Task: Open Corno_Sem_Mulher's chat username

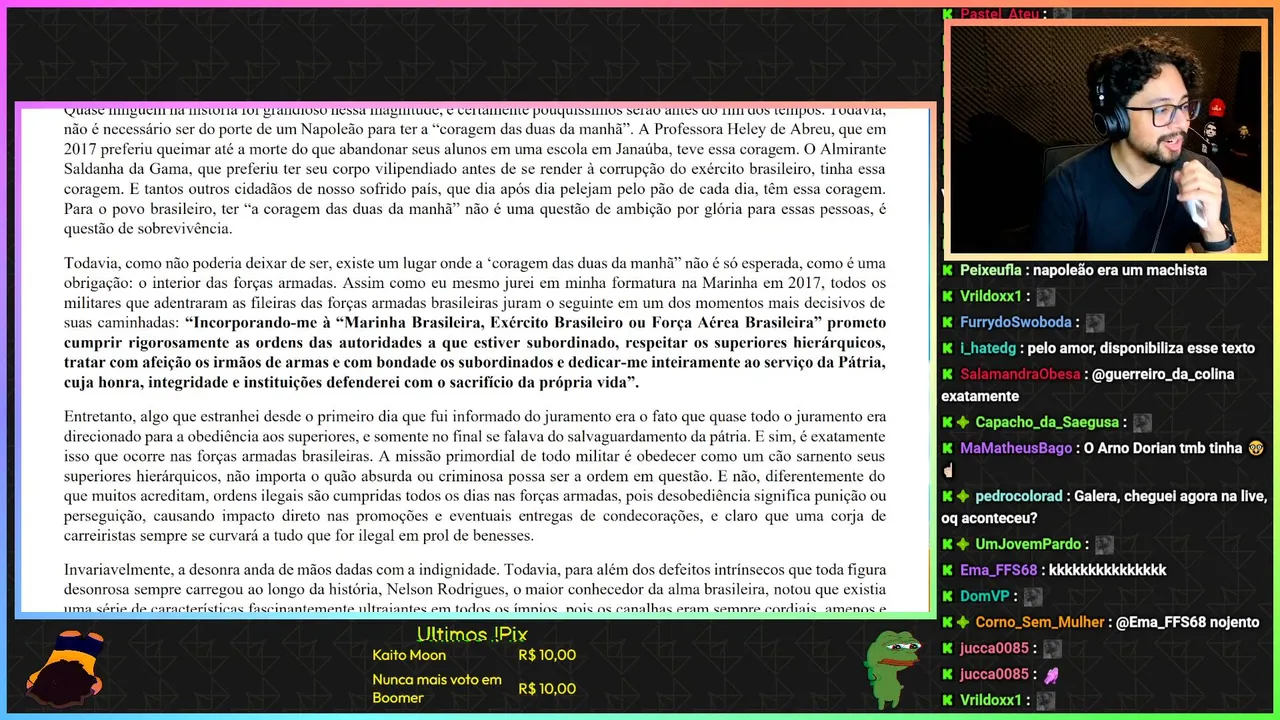Action: click(x=1041, y=623)
